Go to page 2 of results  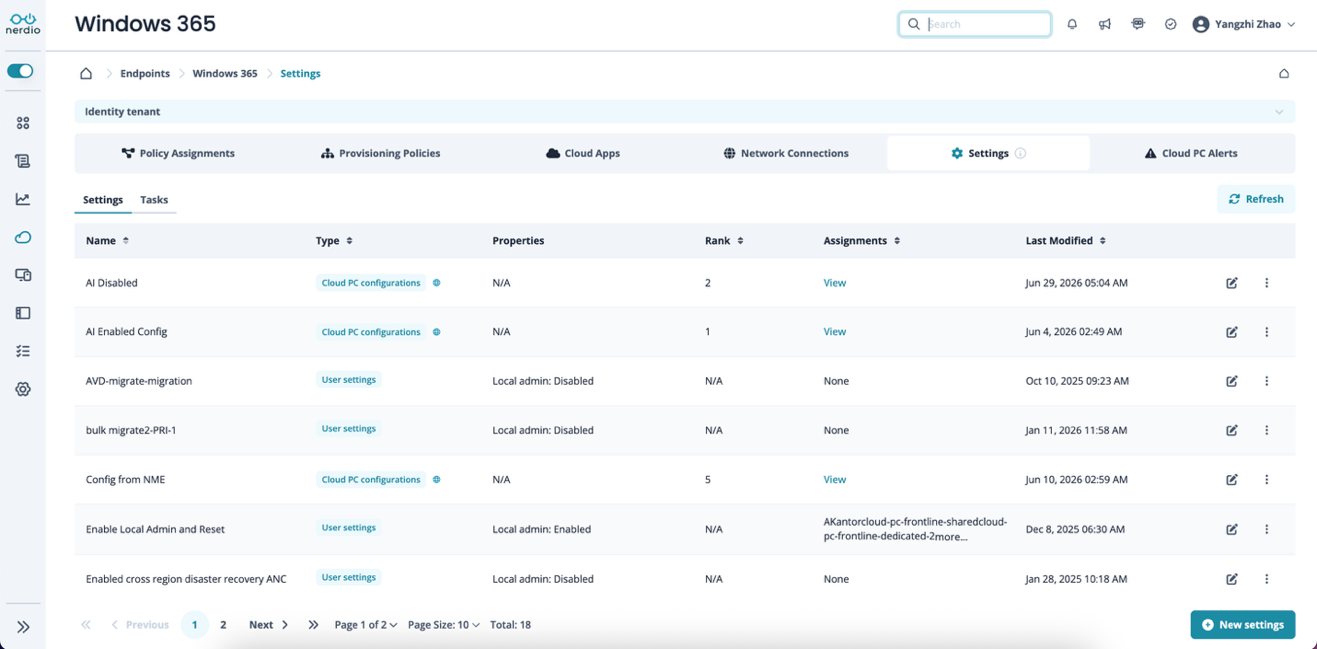click(223, 625)
